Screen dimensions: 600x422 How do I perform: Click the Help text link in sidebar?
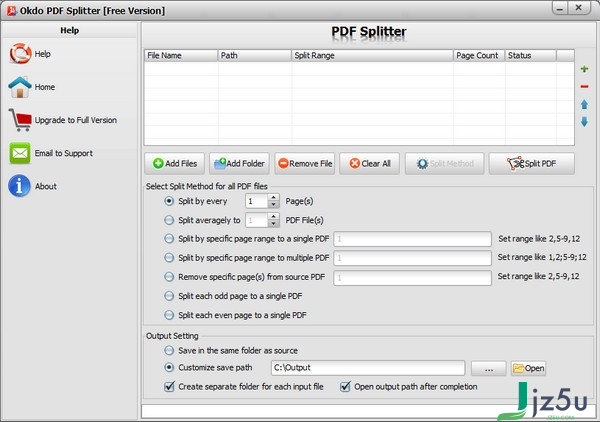pyautogui.click(x=42, y=54)
